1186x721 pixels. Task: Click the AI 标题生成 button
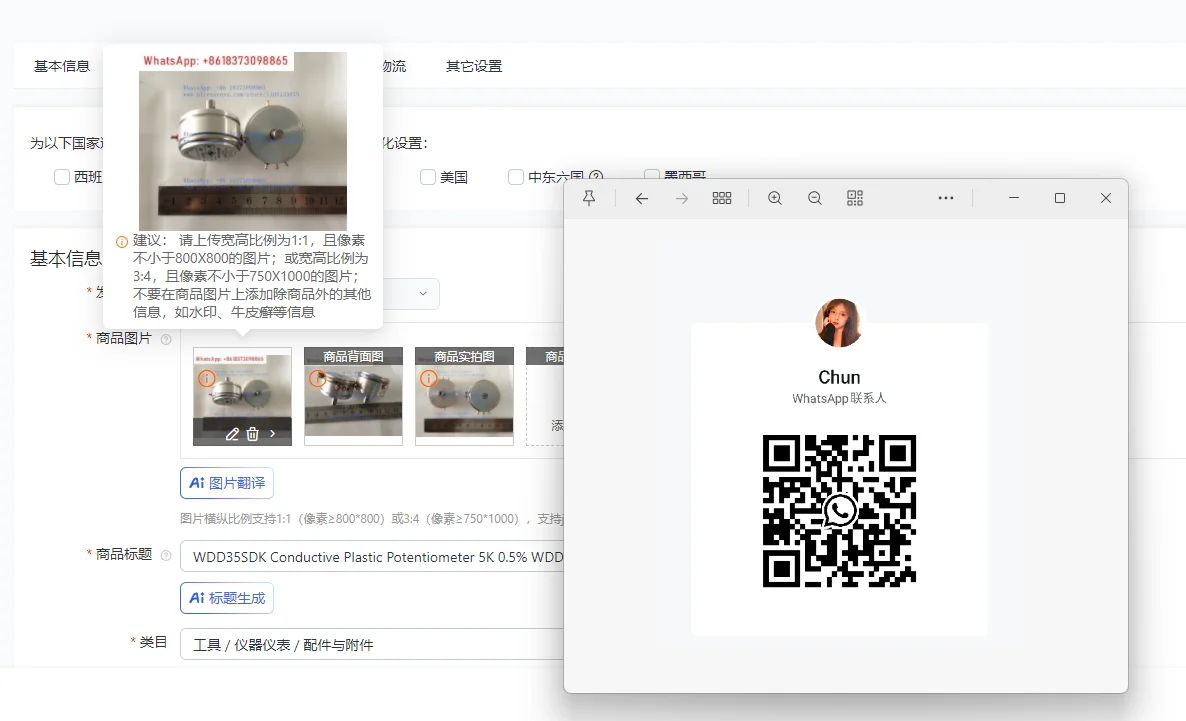click(x=227, y=598)
